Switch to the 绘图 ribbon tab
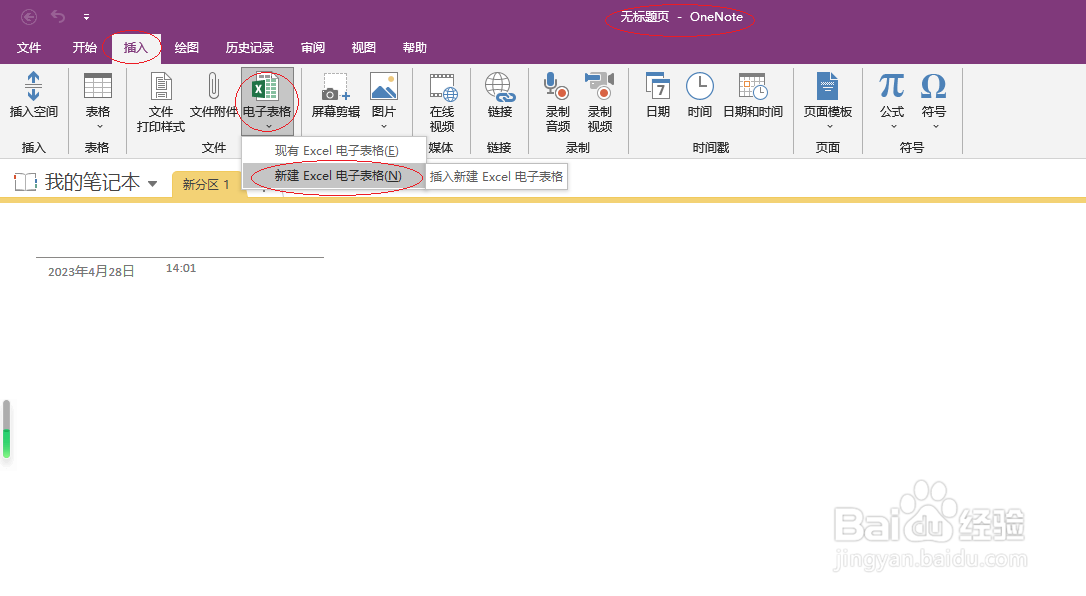1086x596 pixels. (x=186, y=48)
